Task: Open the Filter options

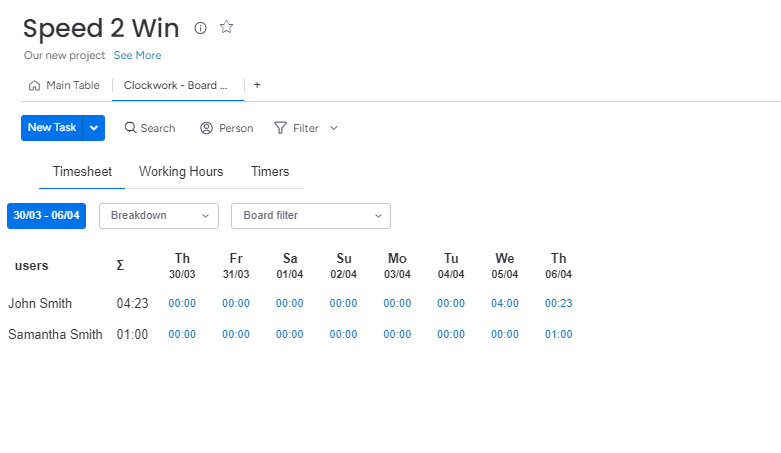Action: pos(297,128)
